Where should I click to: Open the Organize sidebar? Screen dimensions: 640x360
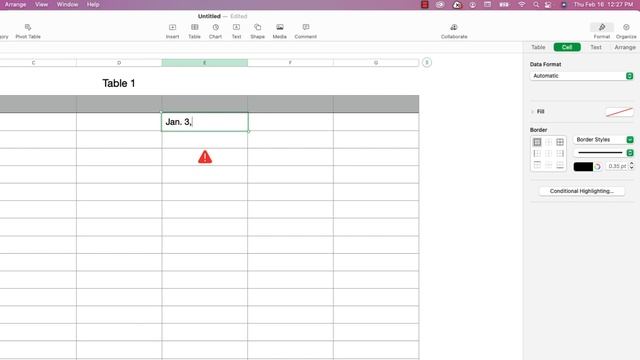(626, 31)
